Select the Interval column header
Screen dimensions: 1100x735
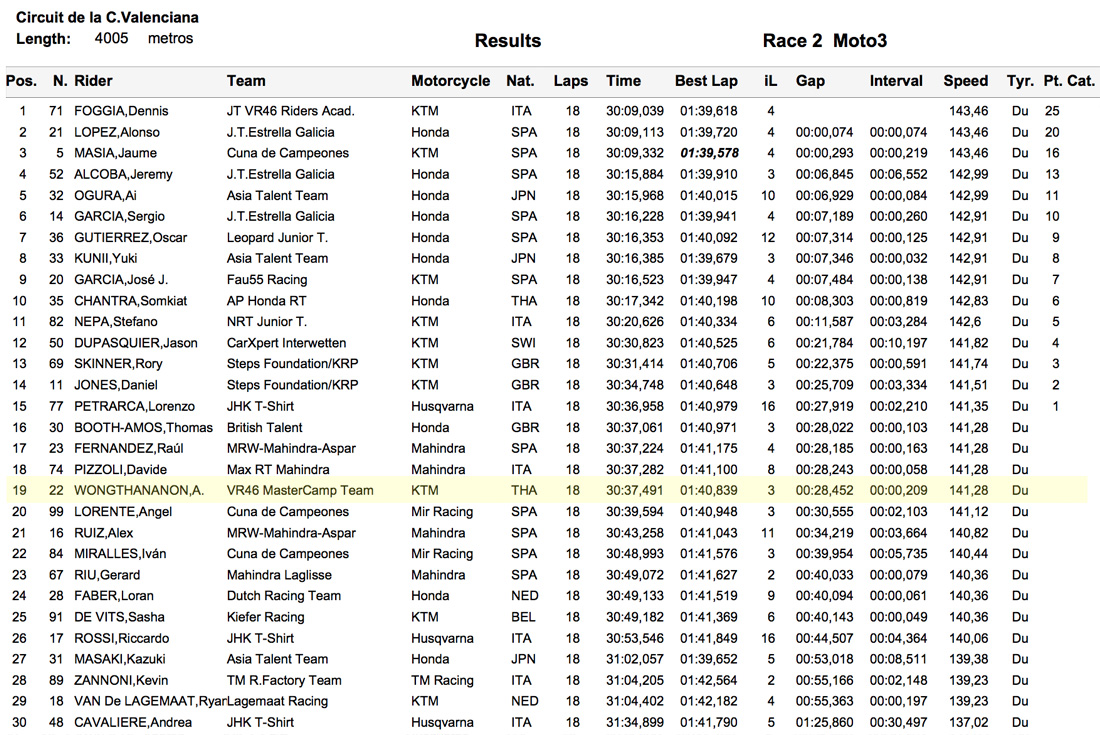(x=896, y=81)
